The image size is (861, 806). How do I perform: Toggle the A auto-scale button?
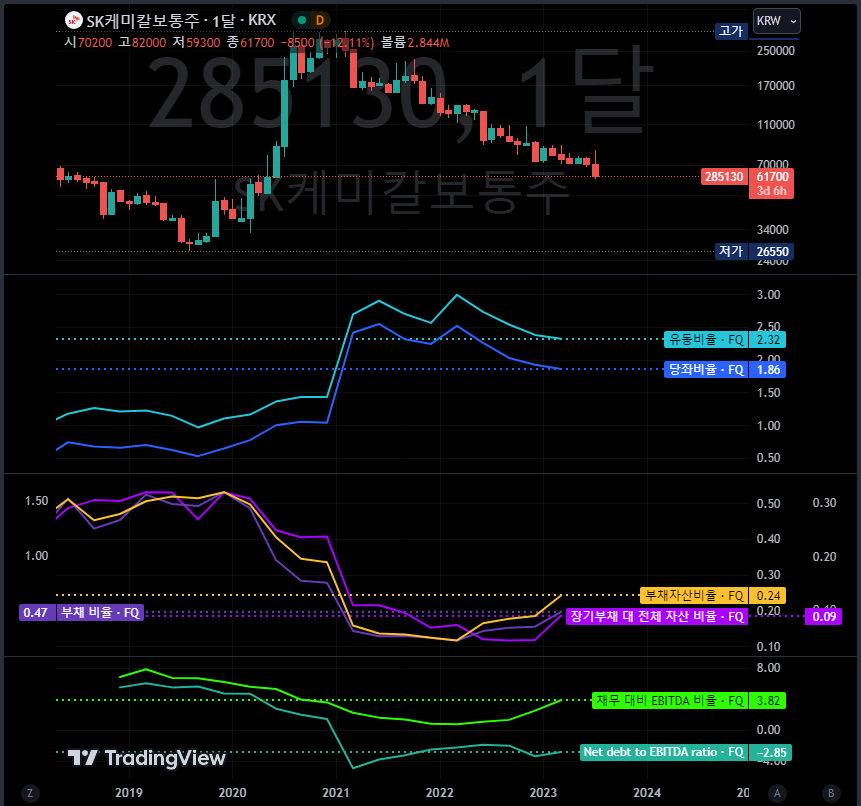pos(777,793)
